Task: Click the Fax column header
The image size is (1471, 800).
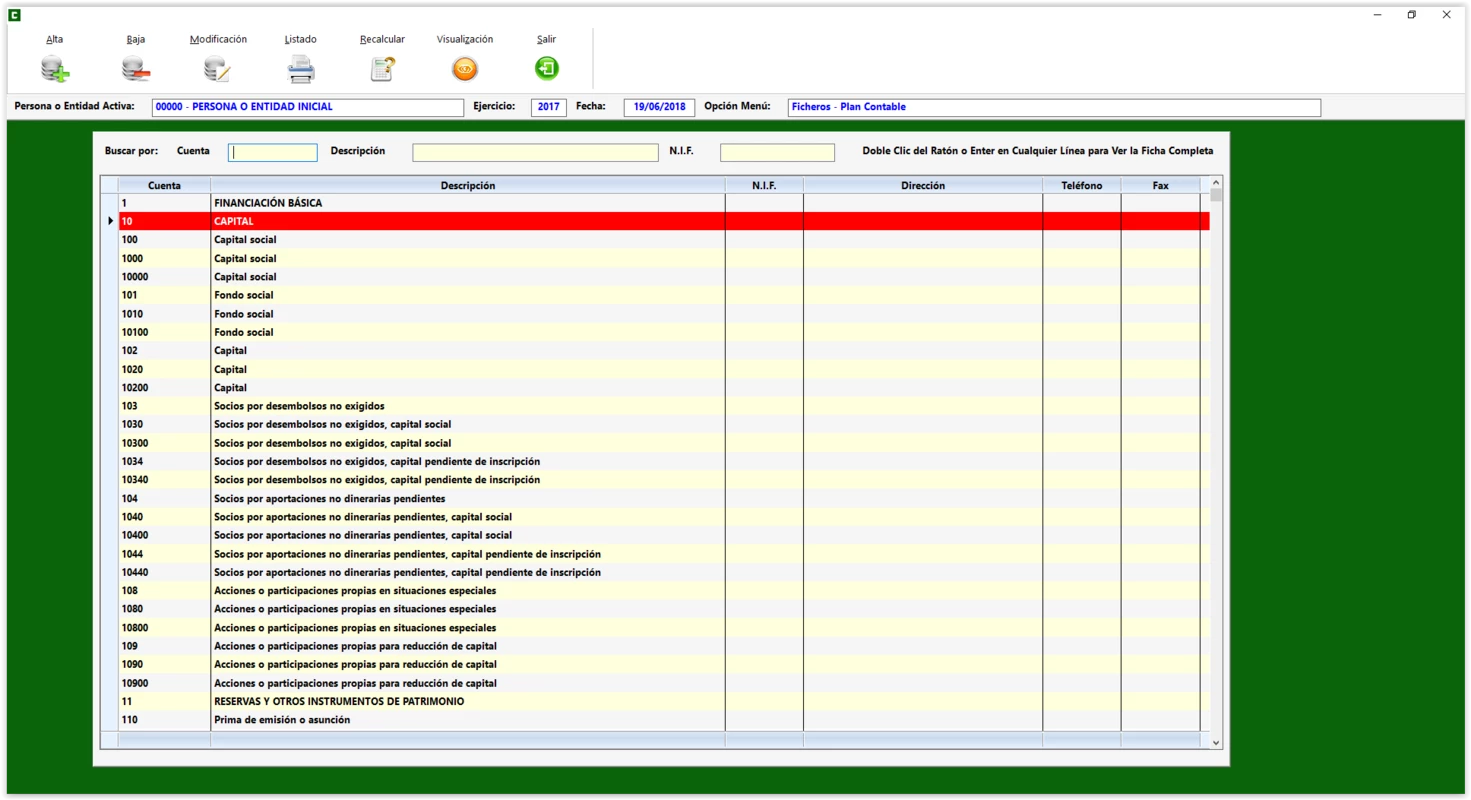Action: click(1160, 185)
